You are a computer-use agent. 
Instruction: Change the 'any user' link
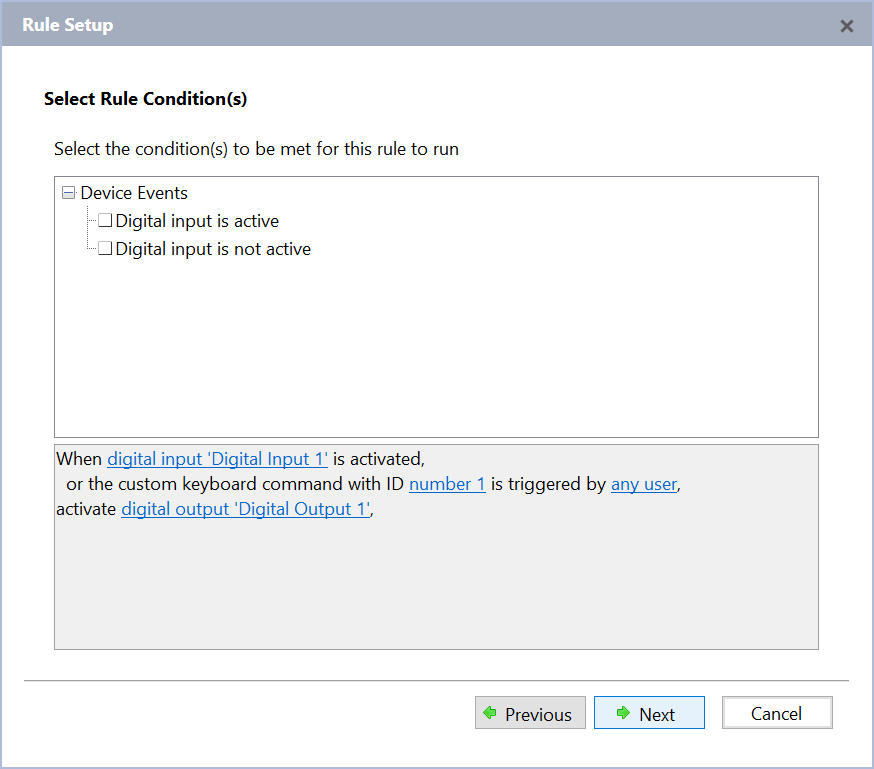644,484
